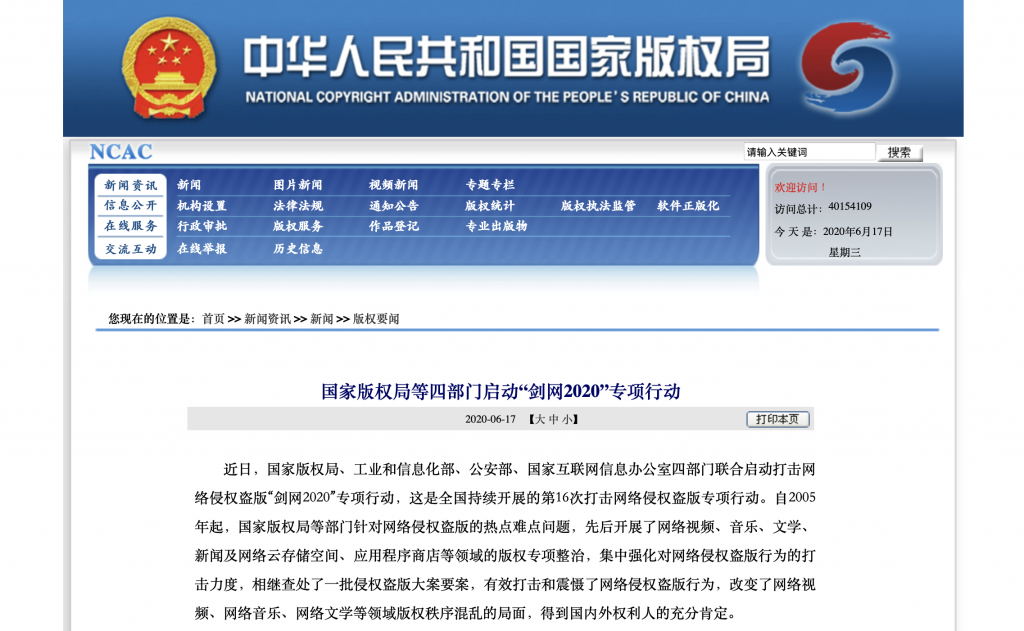
Task: Open the 在线举报 online report link
Action: (x=202, y=249)
